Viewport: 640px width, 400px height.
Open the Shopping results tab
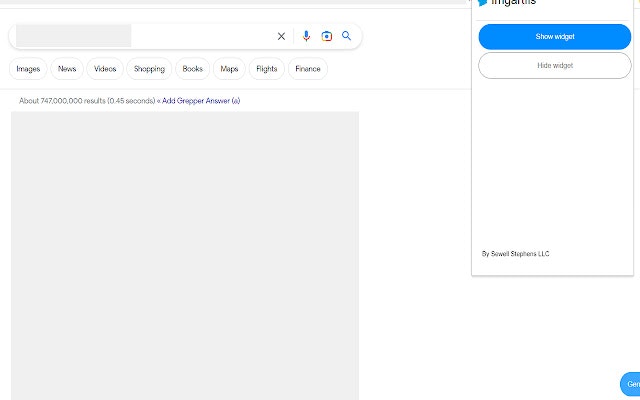pyautogui.click(x=149, y=69)
